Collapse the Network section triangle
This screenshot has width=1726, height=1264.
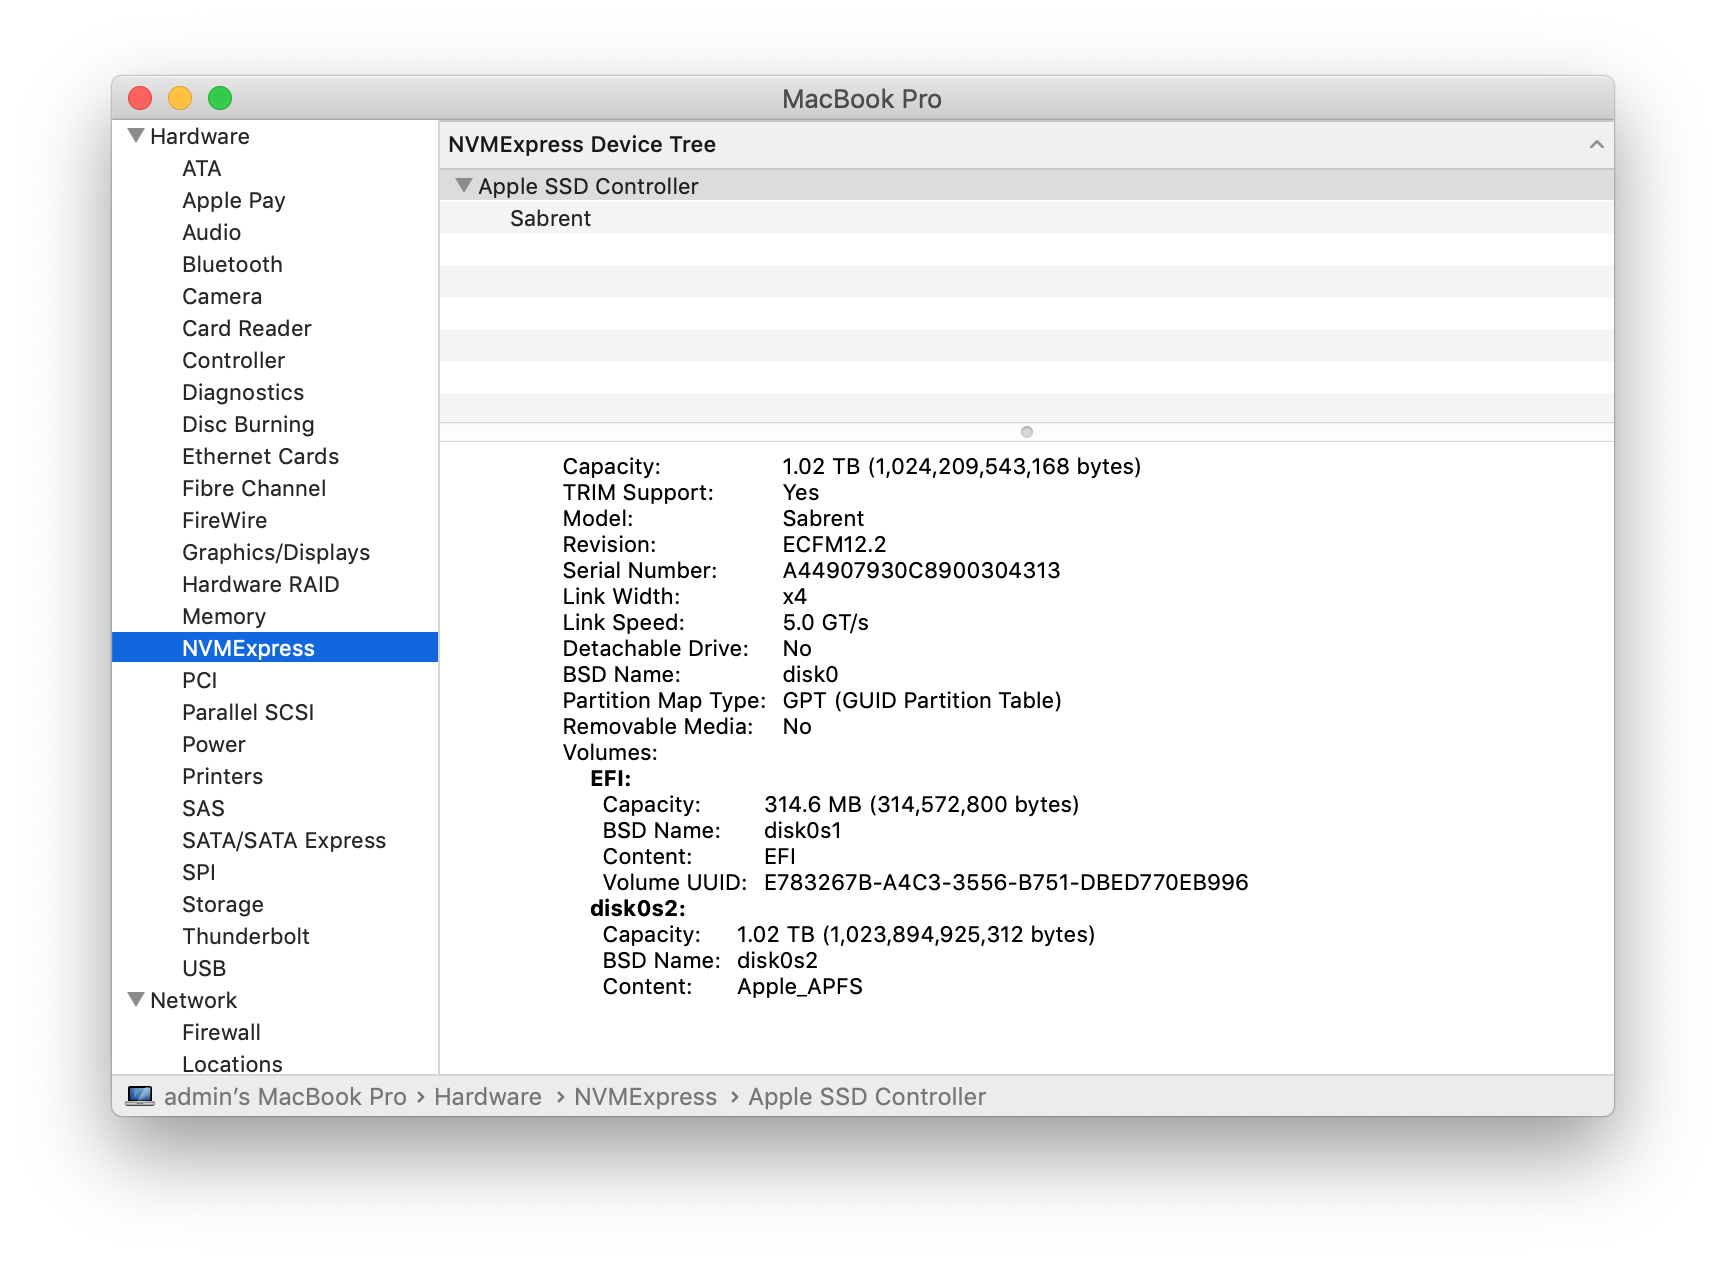[x=136, y=999]
